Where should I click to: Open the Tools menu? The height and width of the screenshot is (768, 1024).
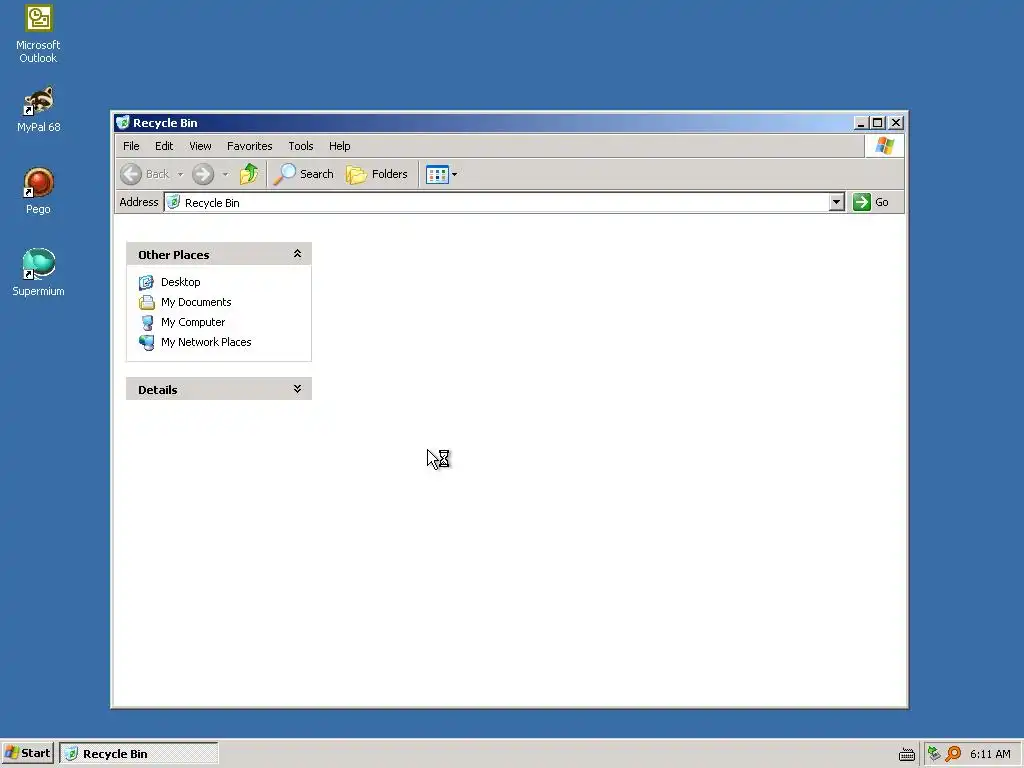301,146
